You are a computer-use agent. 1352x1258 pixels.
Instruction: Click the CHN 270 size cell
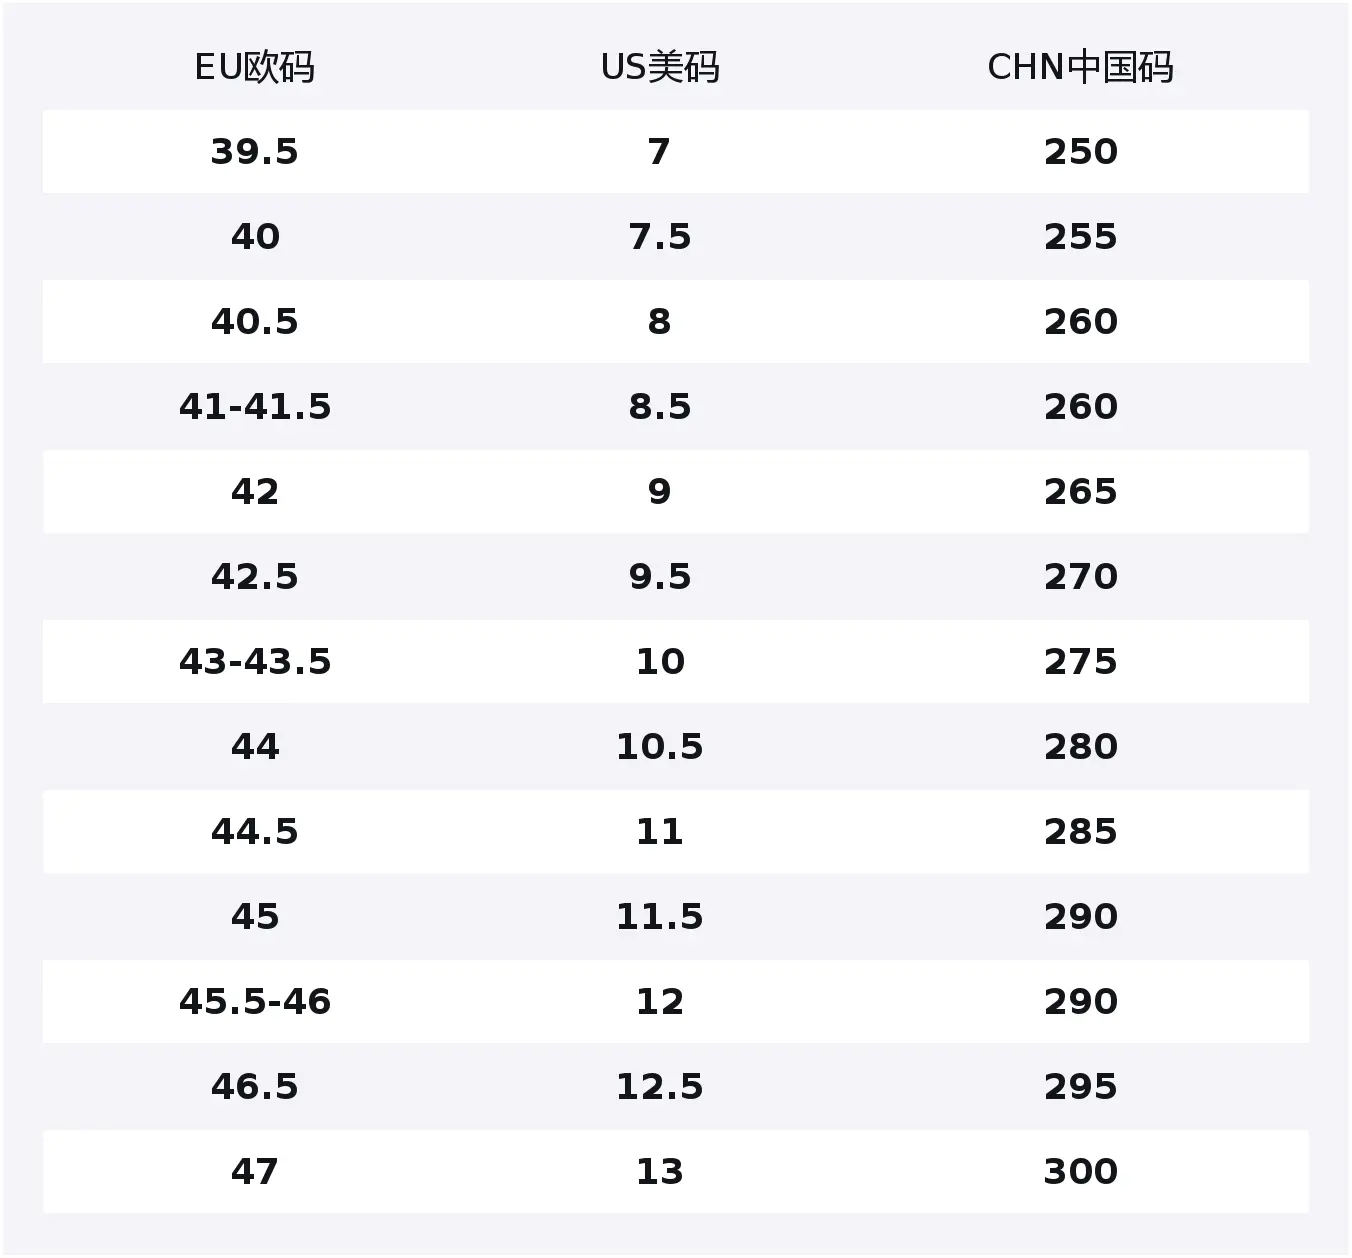coord(1081,577)
